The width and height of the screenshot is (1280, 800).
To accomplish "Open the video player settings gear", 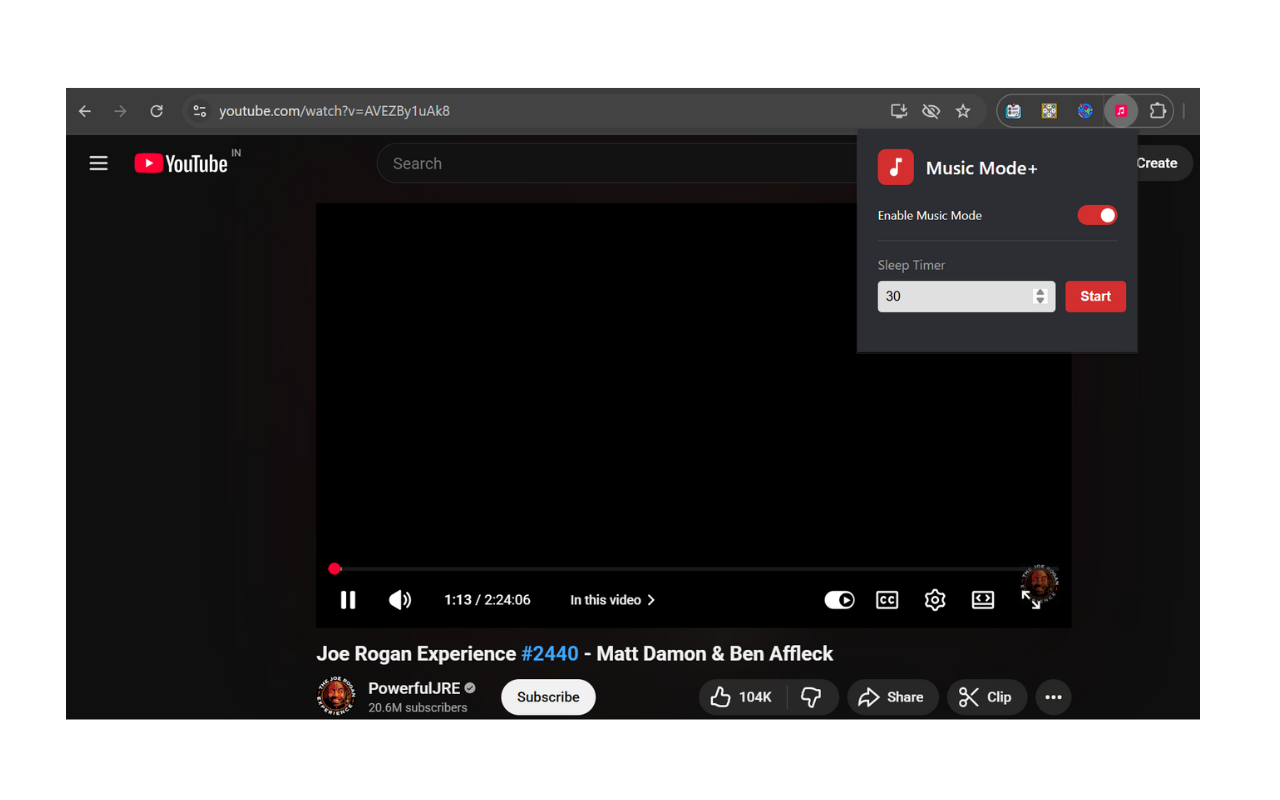I will (935, 600).
